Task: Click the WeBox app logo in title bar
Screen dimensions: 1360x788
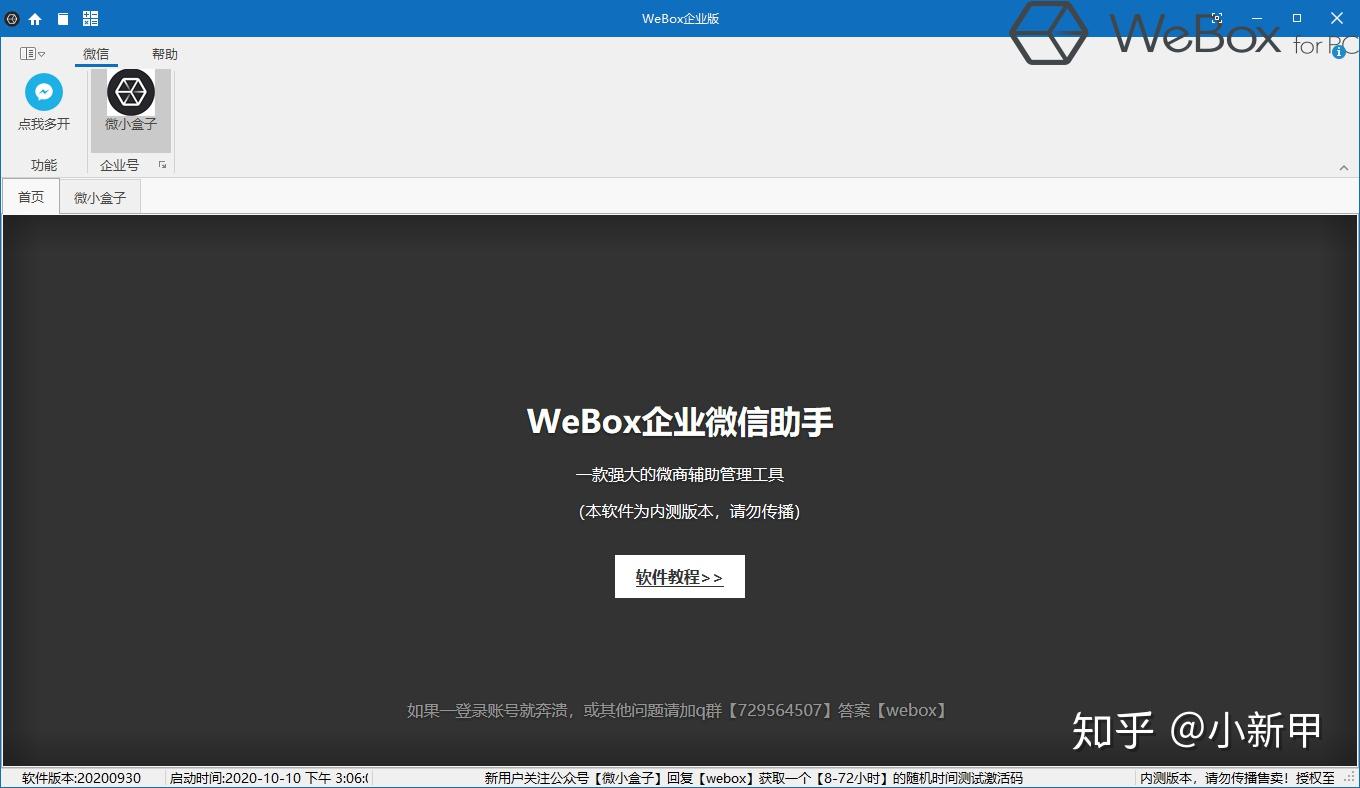Action: pos(12,18)
